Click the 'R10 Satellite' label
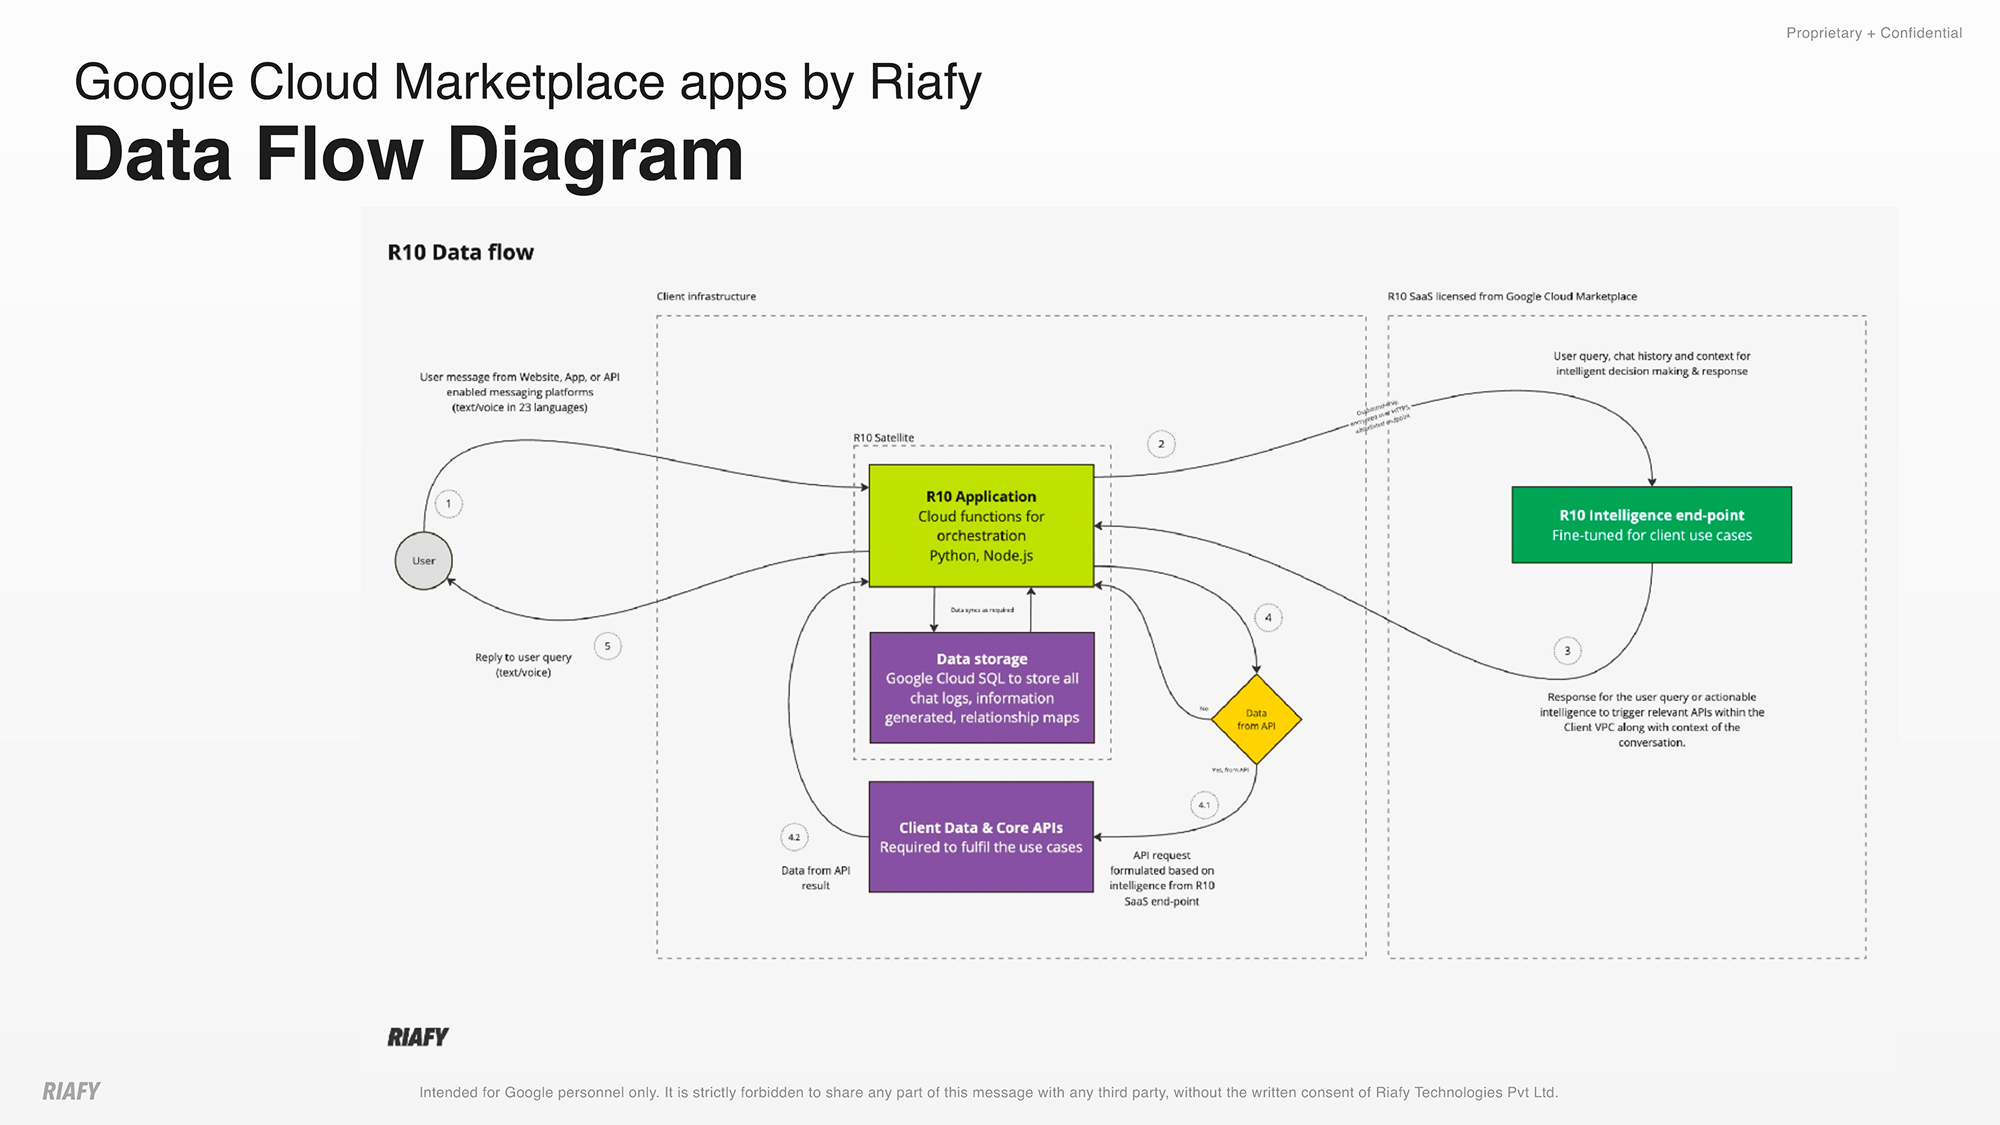 (883, 437)
